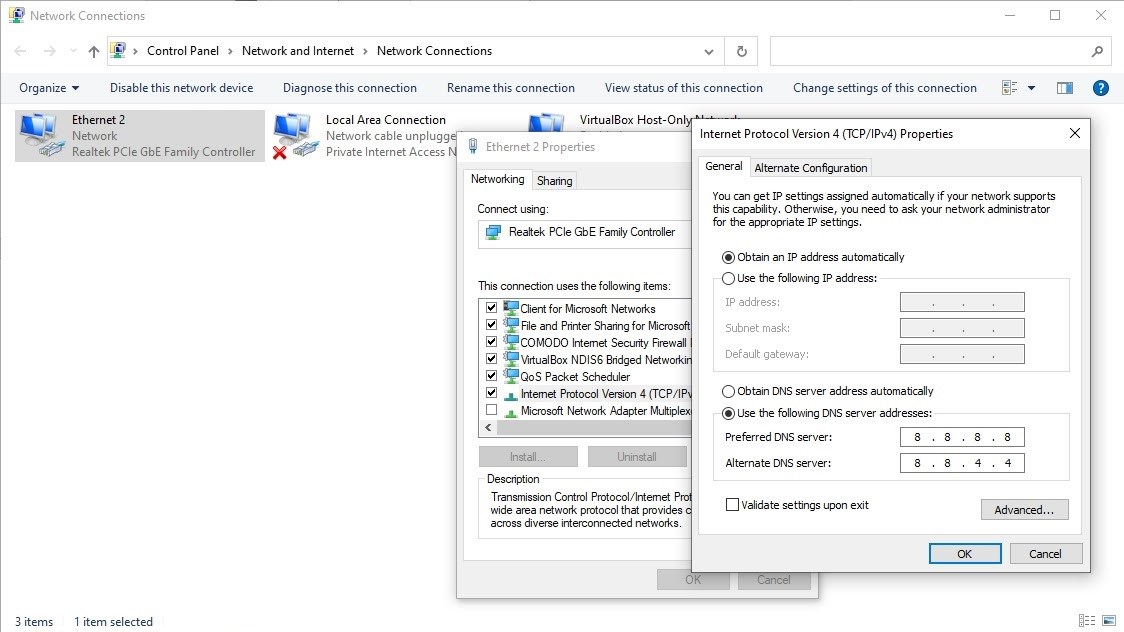
Task: Click the Network Connections breadcrumb
Action: [434, 51]
